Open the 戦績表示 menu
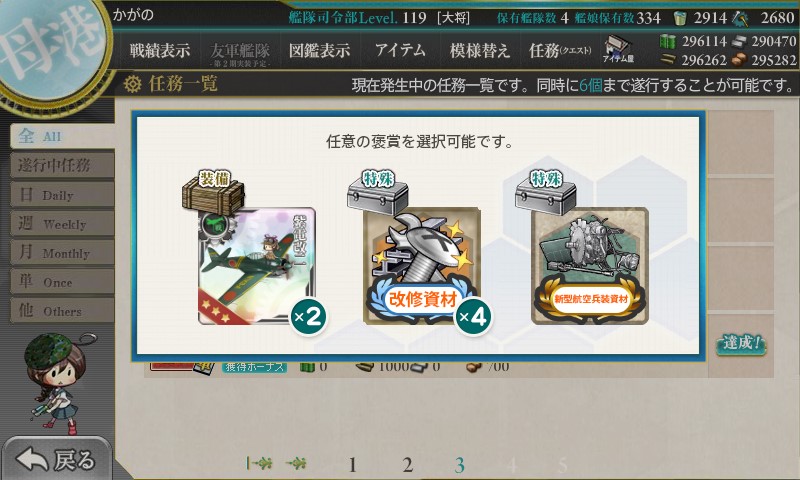This screenshot has height=480, width=800. pos(160,50)
